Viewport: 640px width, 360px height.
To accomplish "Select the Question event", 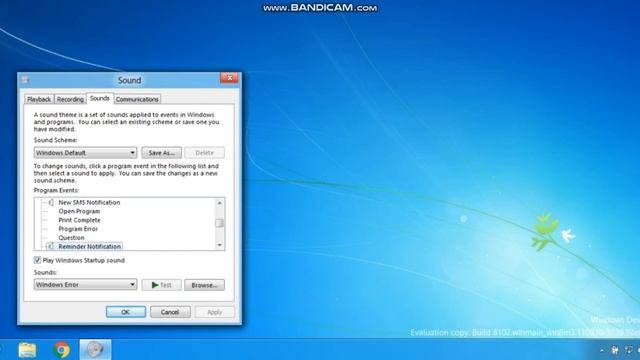I will point(71,238).
